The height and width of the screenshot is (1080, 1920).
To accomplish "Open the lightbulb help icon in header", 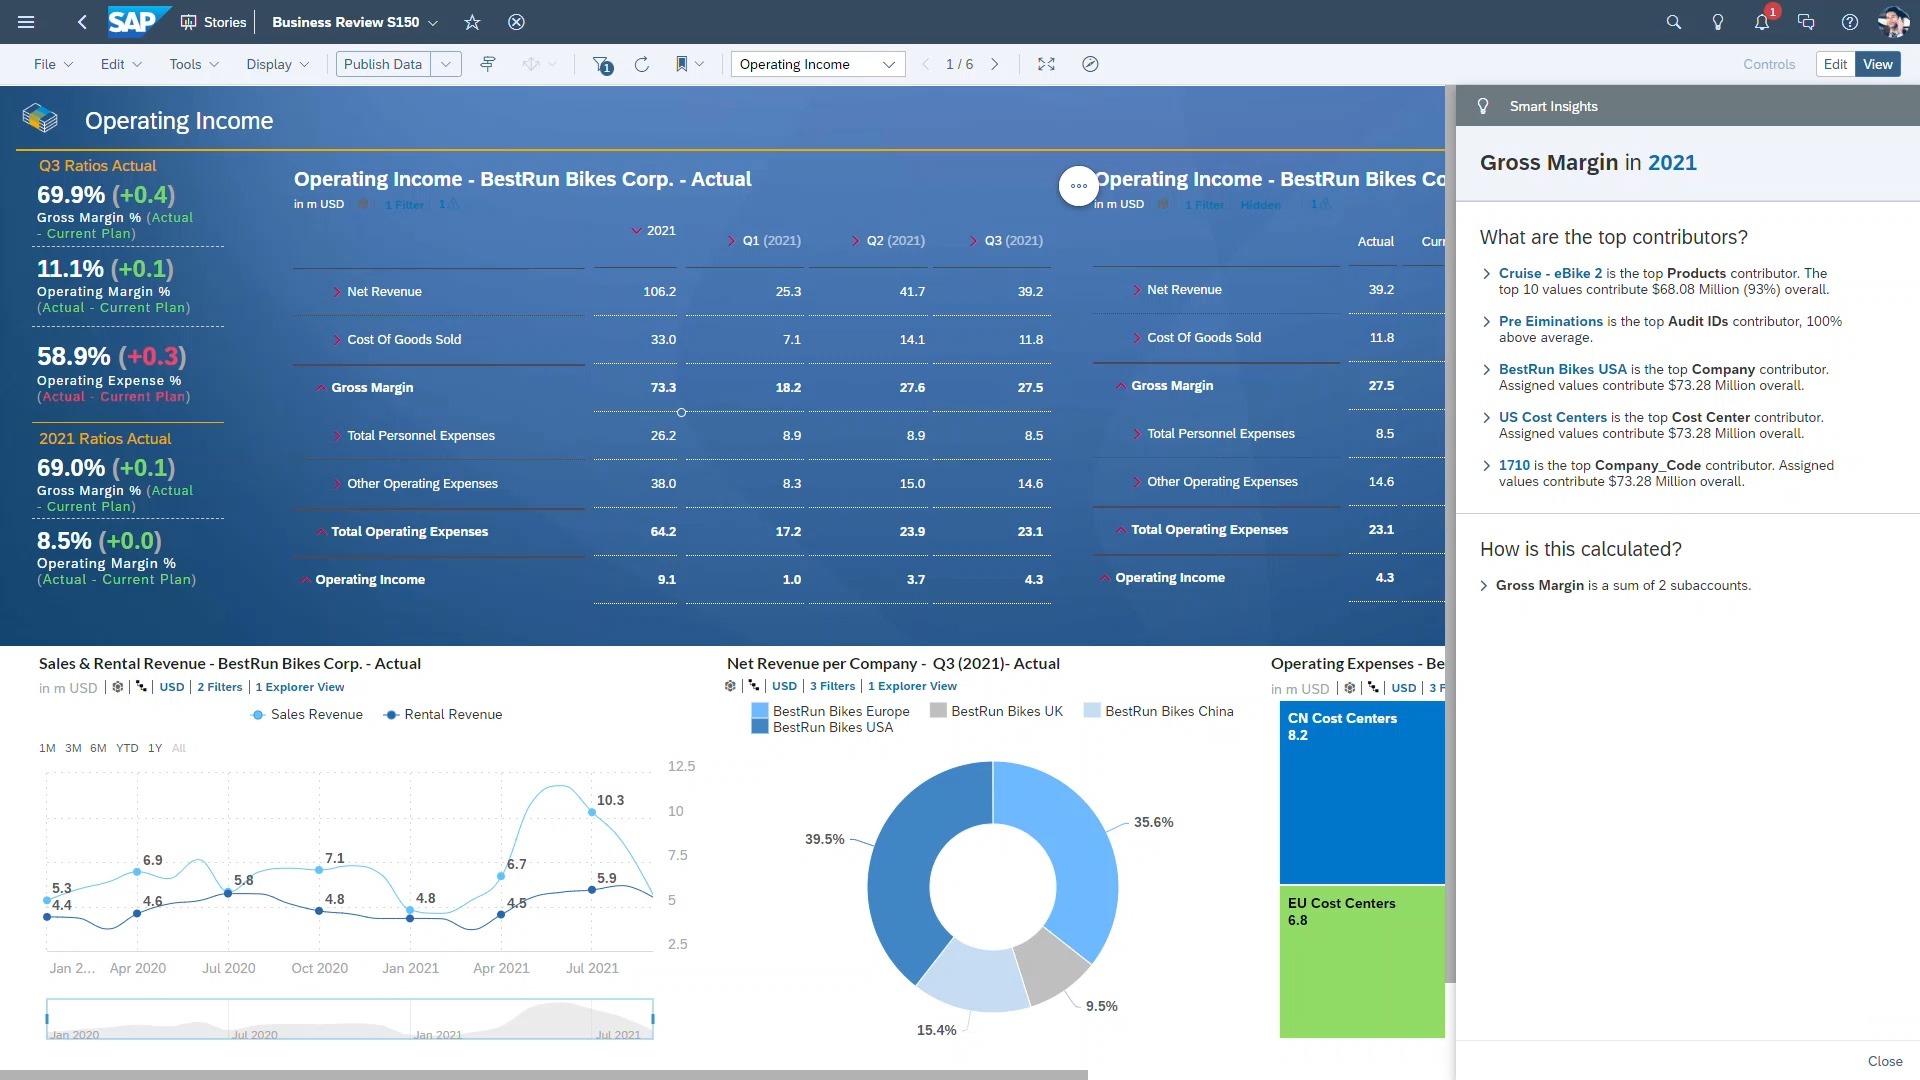I will pos(1718,22).
